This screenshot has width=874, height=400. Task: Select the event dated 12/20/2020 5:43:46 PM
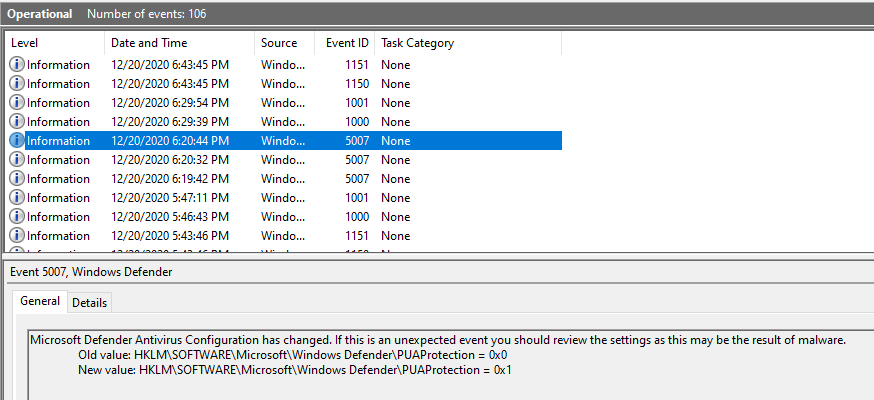(284, 235)
